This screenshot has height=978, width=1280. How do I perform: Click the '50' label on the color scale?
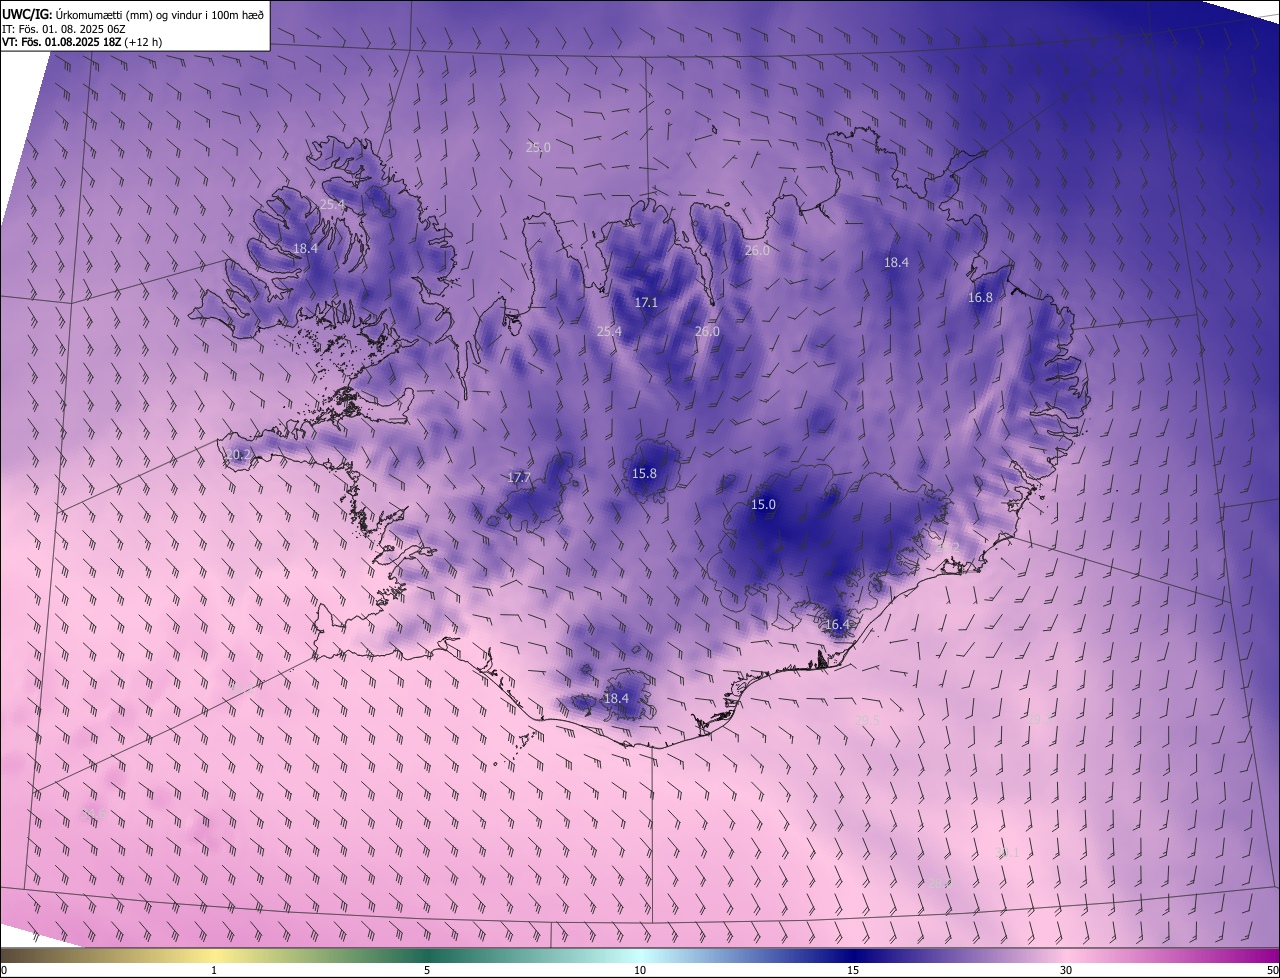tap(1272, 970)
